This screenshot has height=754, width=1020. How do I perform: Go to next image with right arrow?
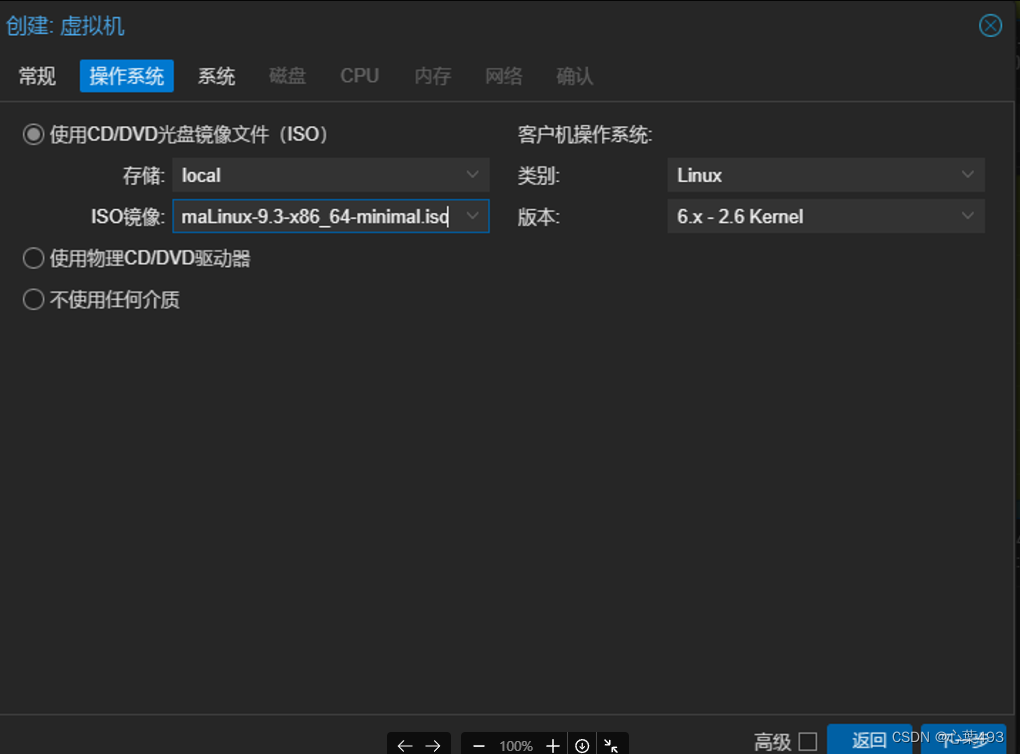[x=433, y=746]
